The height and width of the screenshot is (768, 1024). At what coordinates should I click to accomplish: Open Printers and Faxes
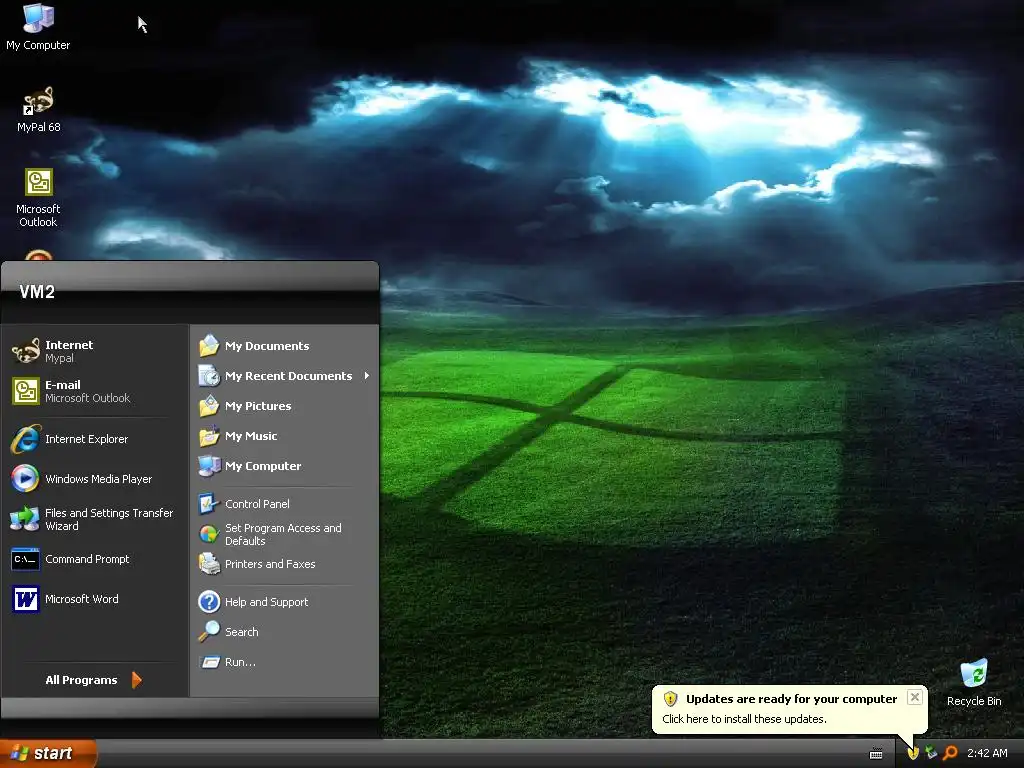click(284, 564)
